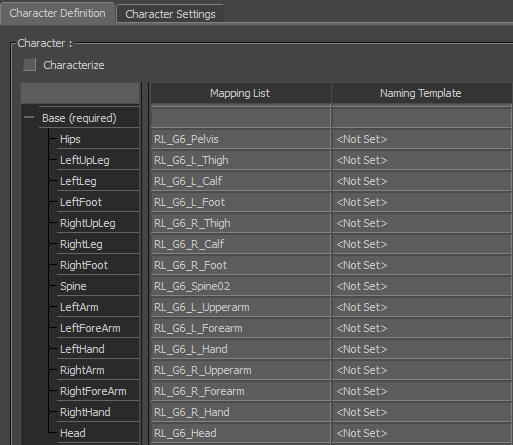513x445 pixels.
Task: Click the RL_G6_Spine02 mapping cell
Action: coord(240,286)
